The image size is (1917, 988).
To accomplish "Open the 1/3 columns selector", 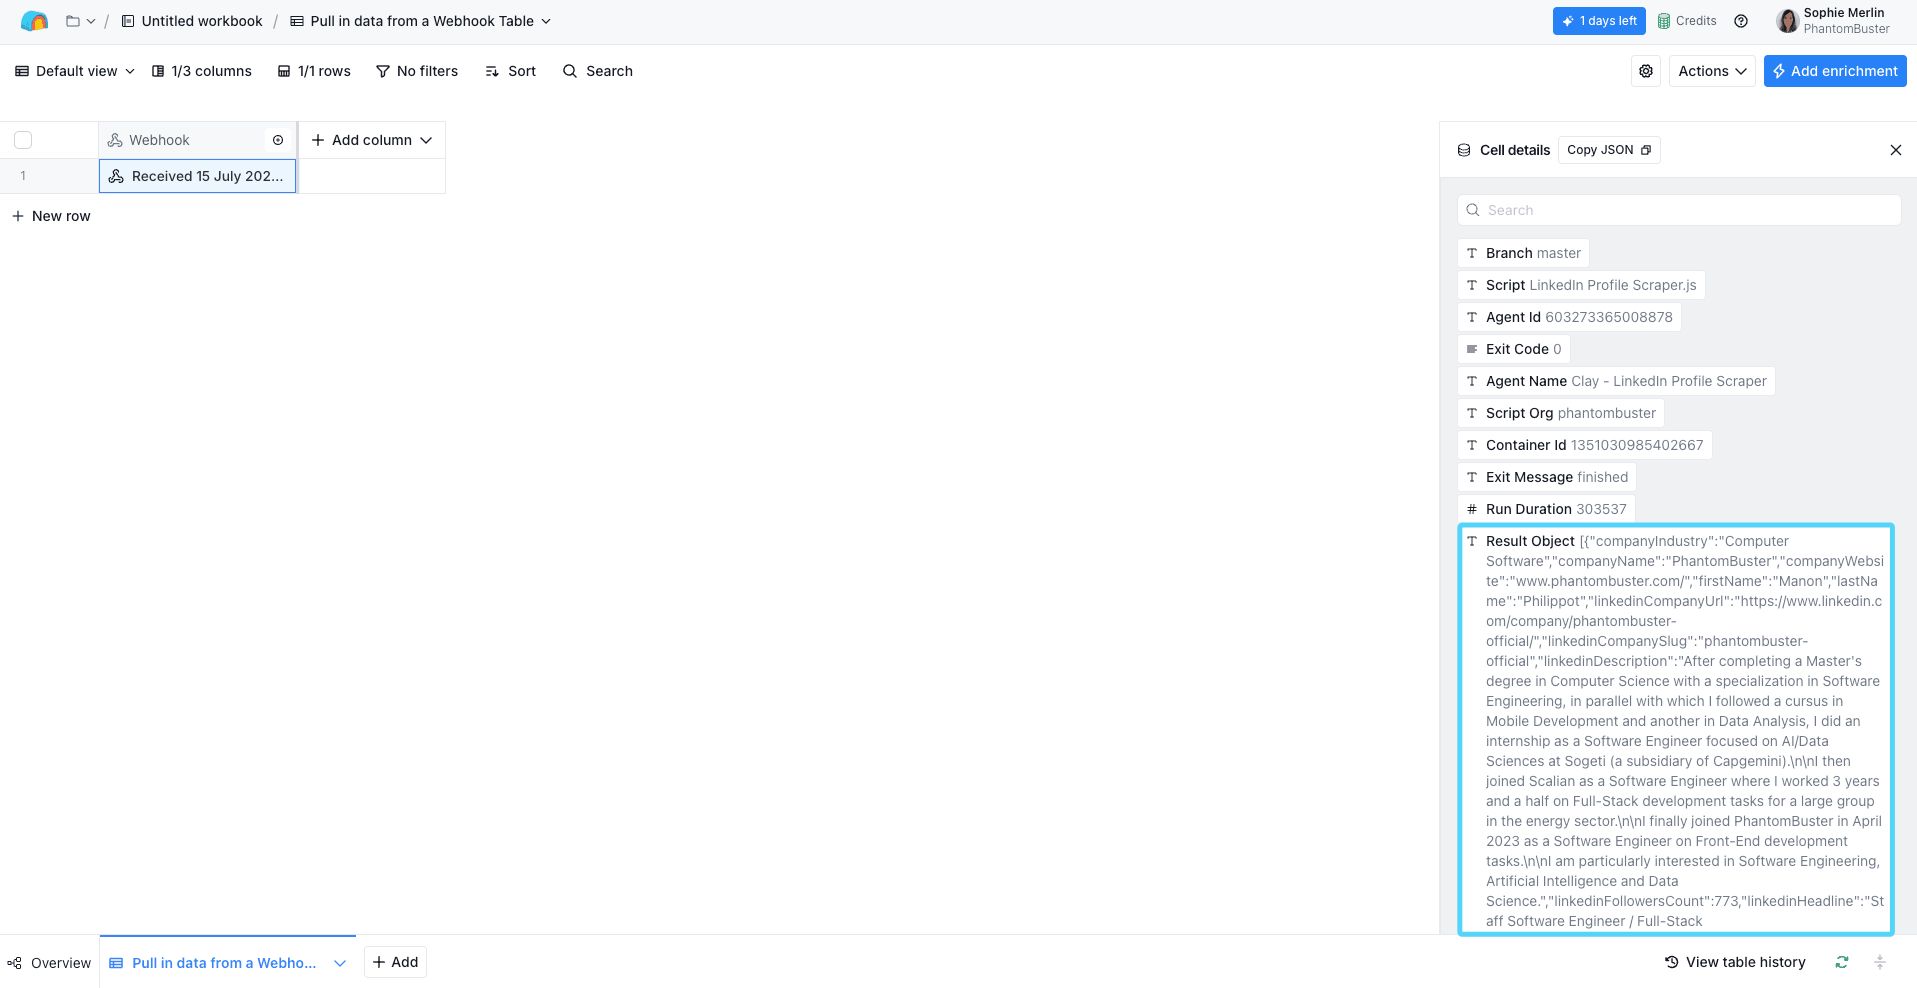I will [202, 71].
